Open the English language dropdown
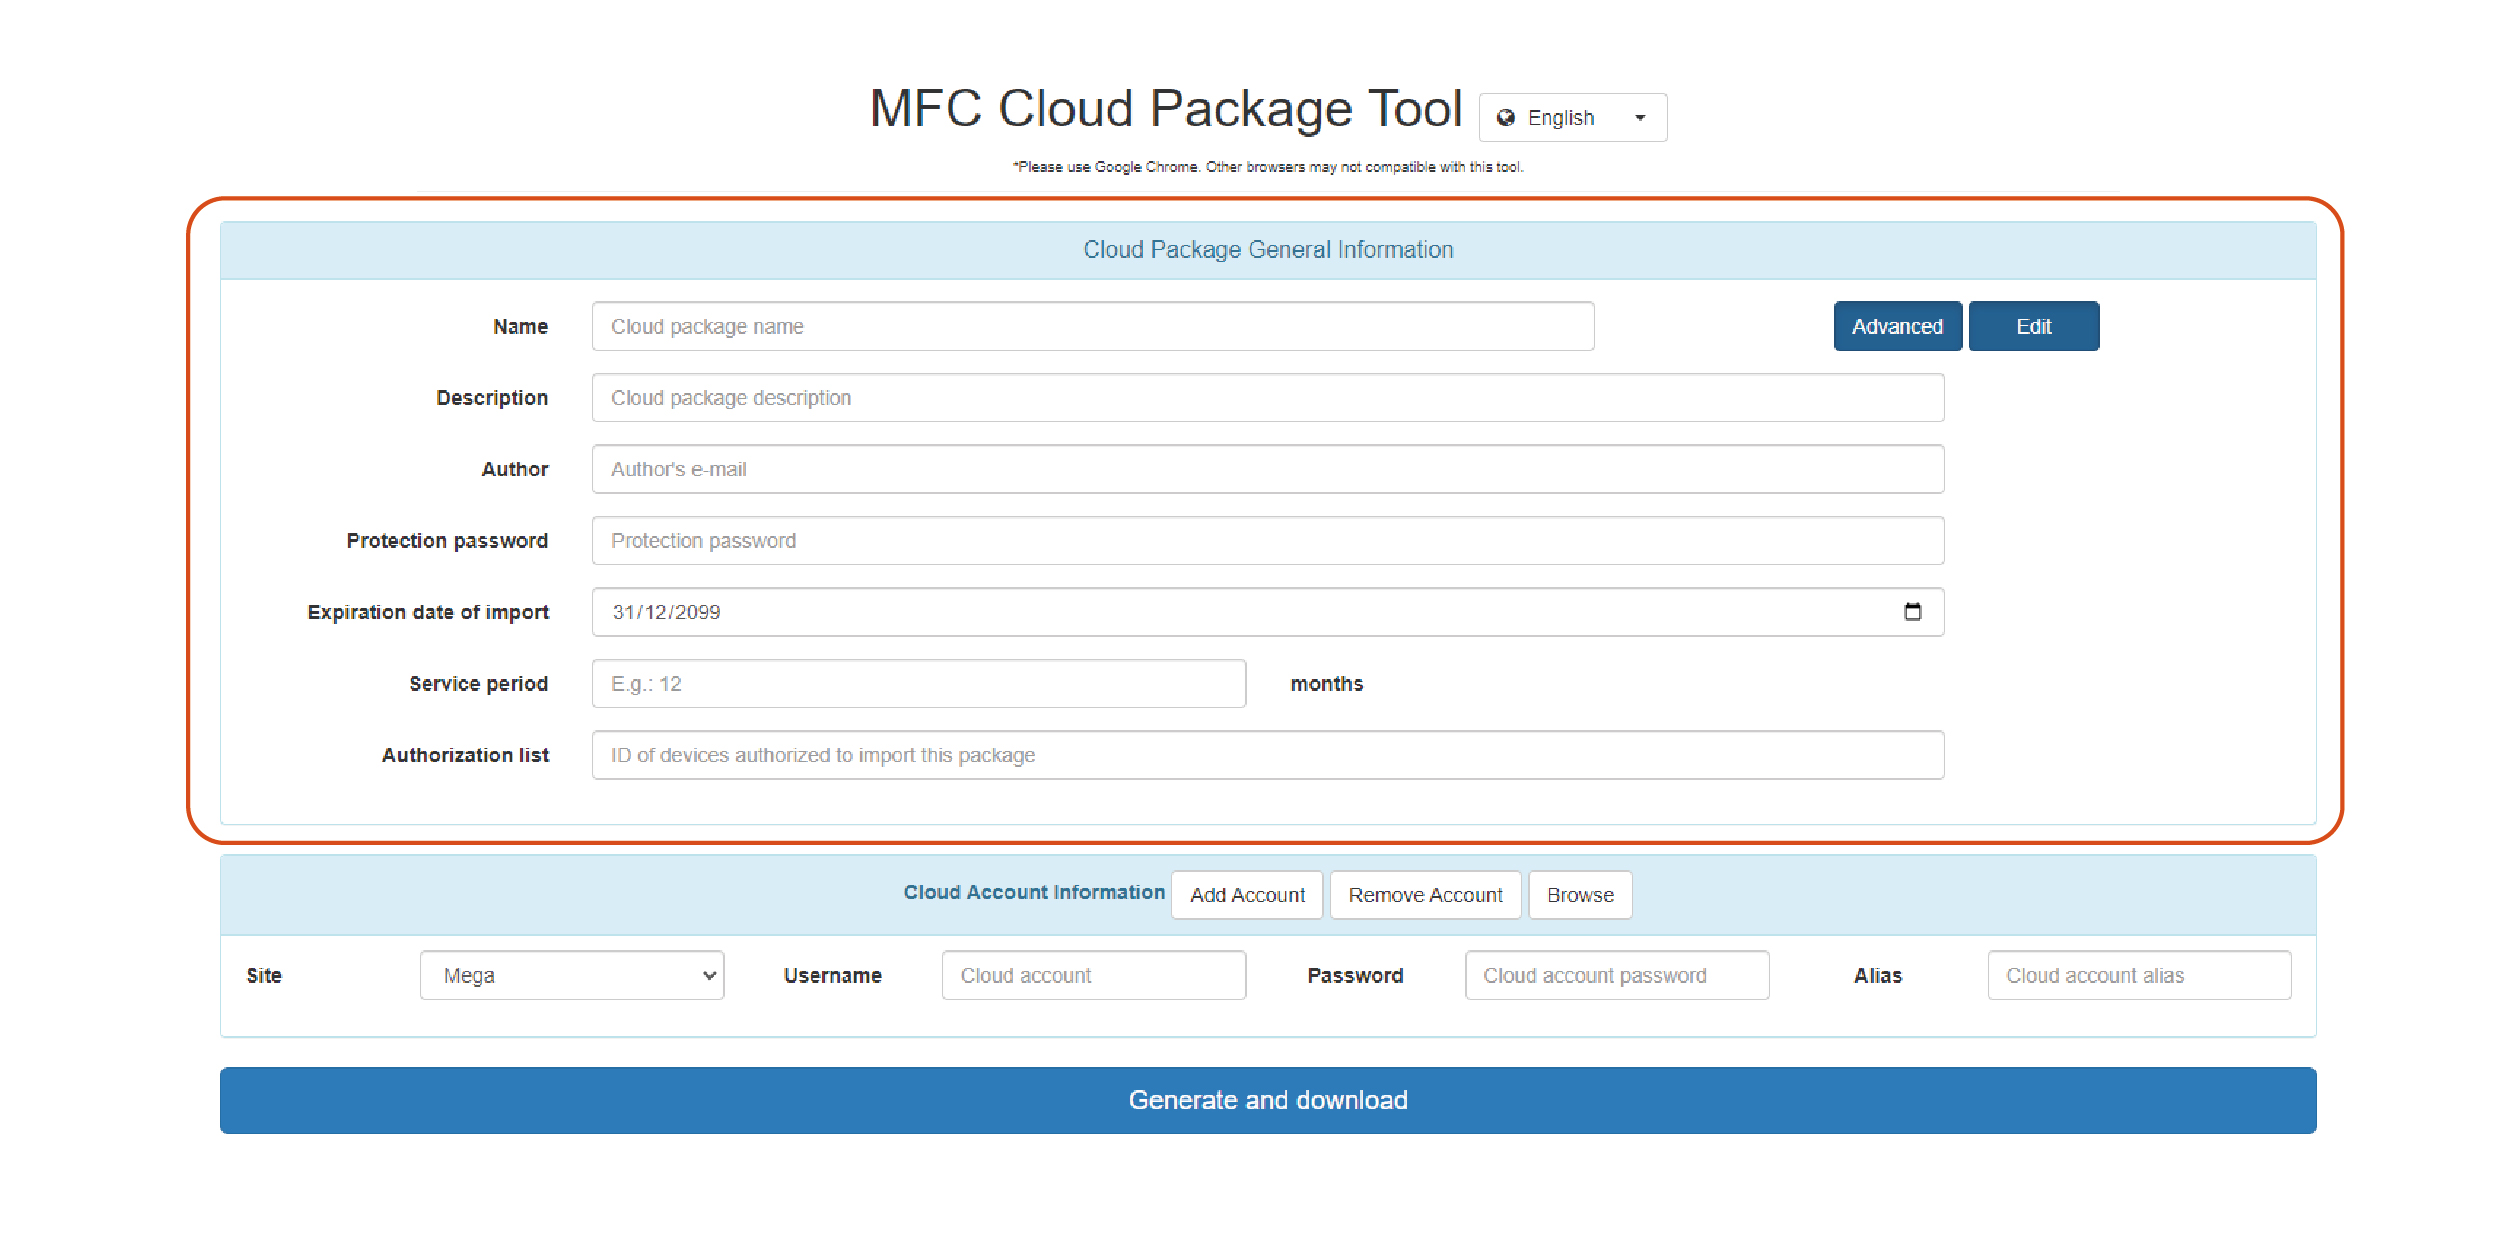Screen dimensions: 2500x1248 coord(1572,118)
